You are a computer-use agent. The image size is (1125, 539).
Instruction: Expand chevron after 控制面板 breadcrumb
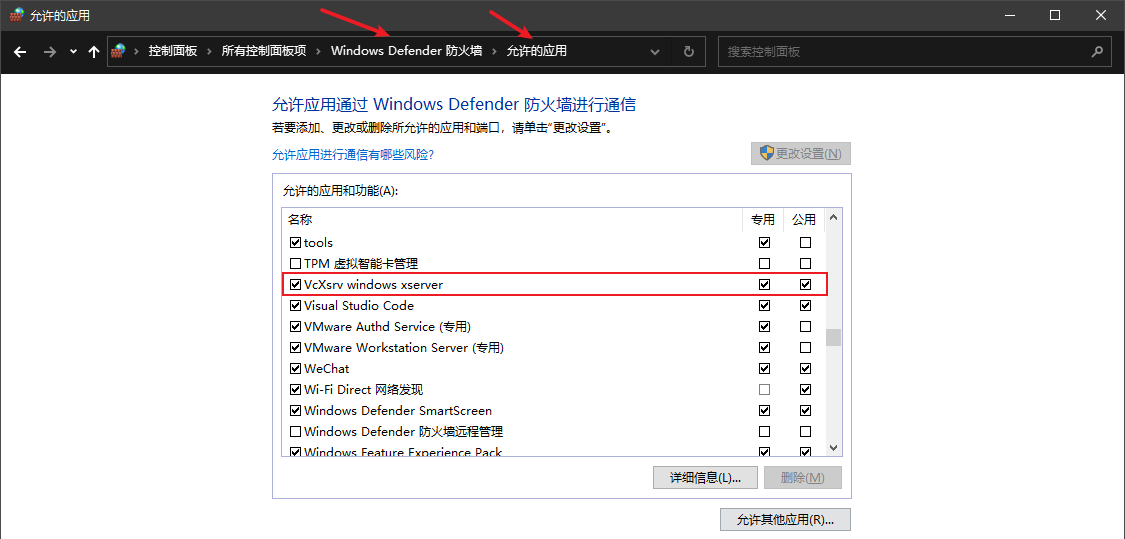click(210, 52)
